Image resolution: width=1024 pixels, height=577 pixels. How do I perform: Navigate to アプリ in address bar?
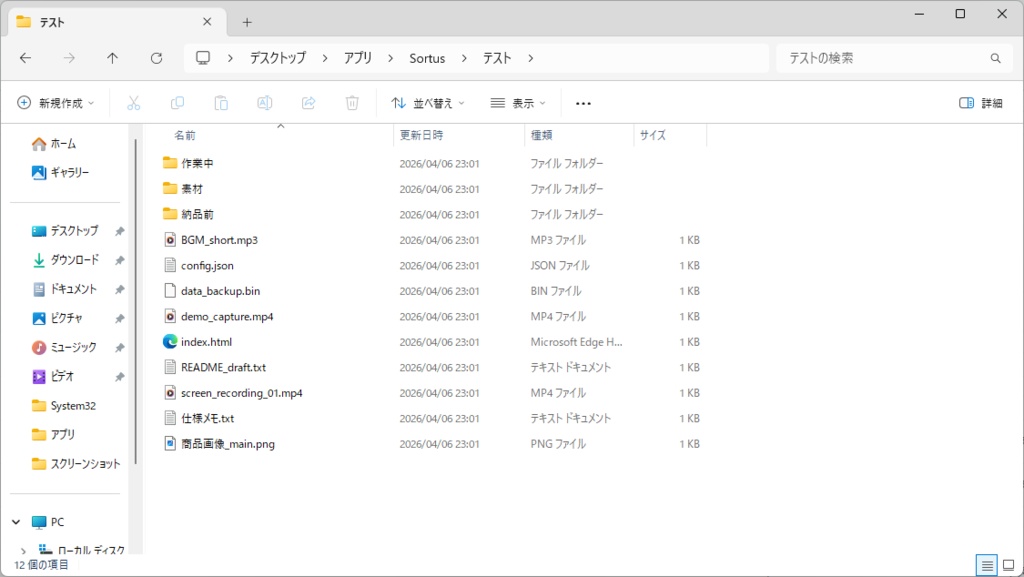click(358, 58)
